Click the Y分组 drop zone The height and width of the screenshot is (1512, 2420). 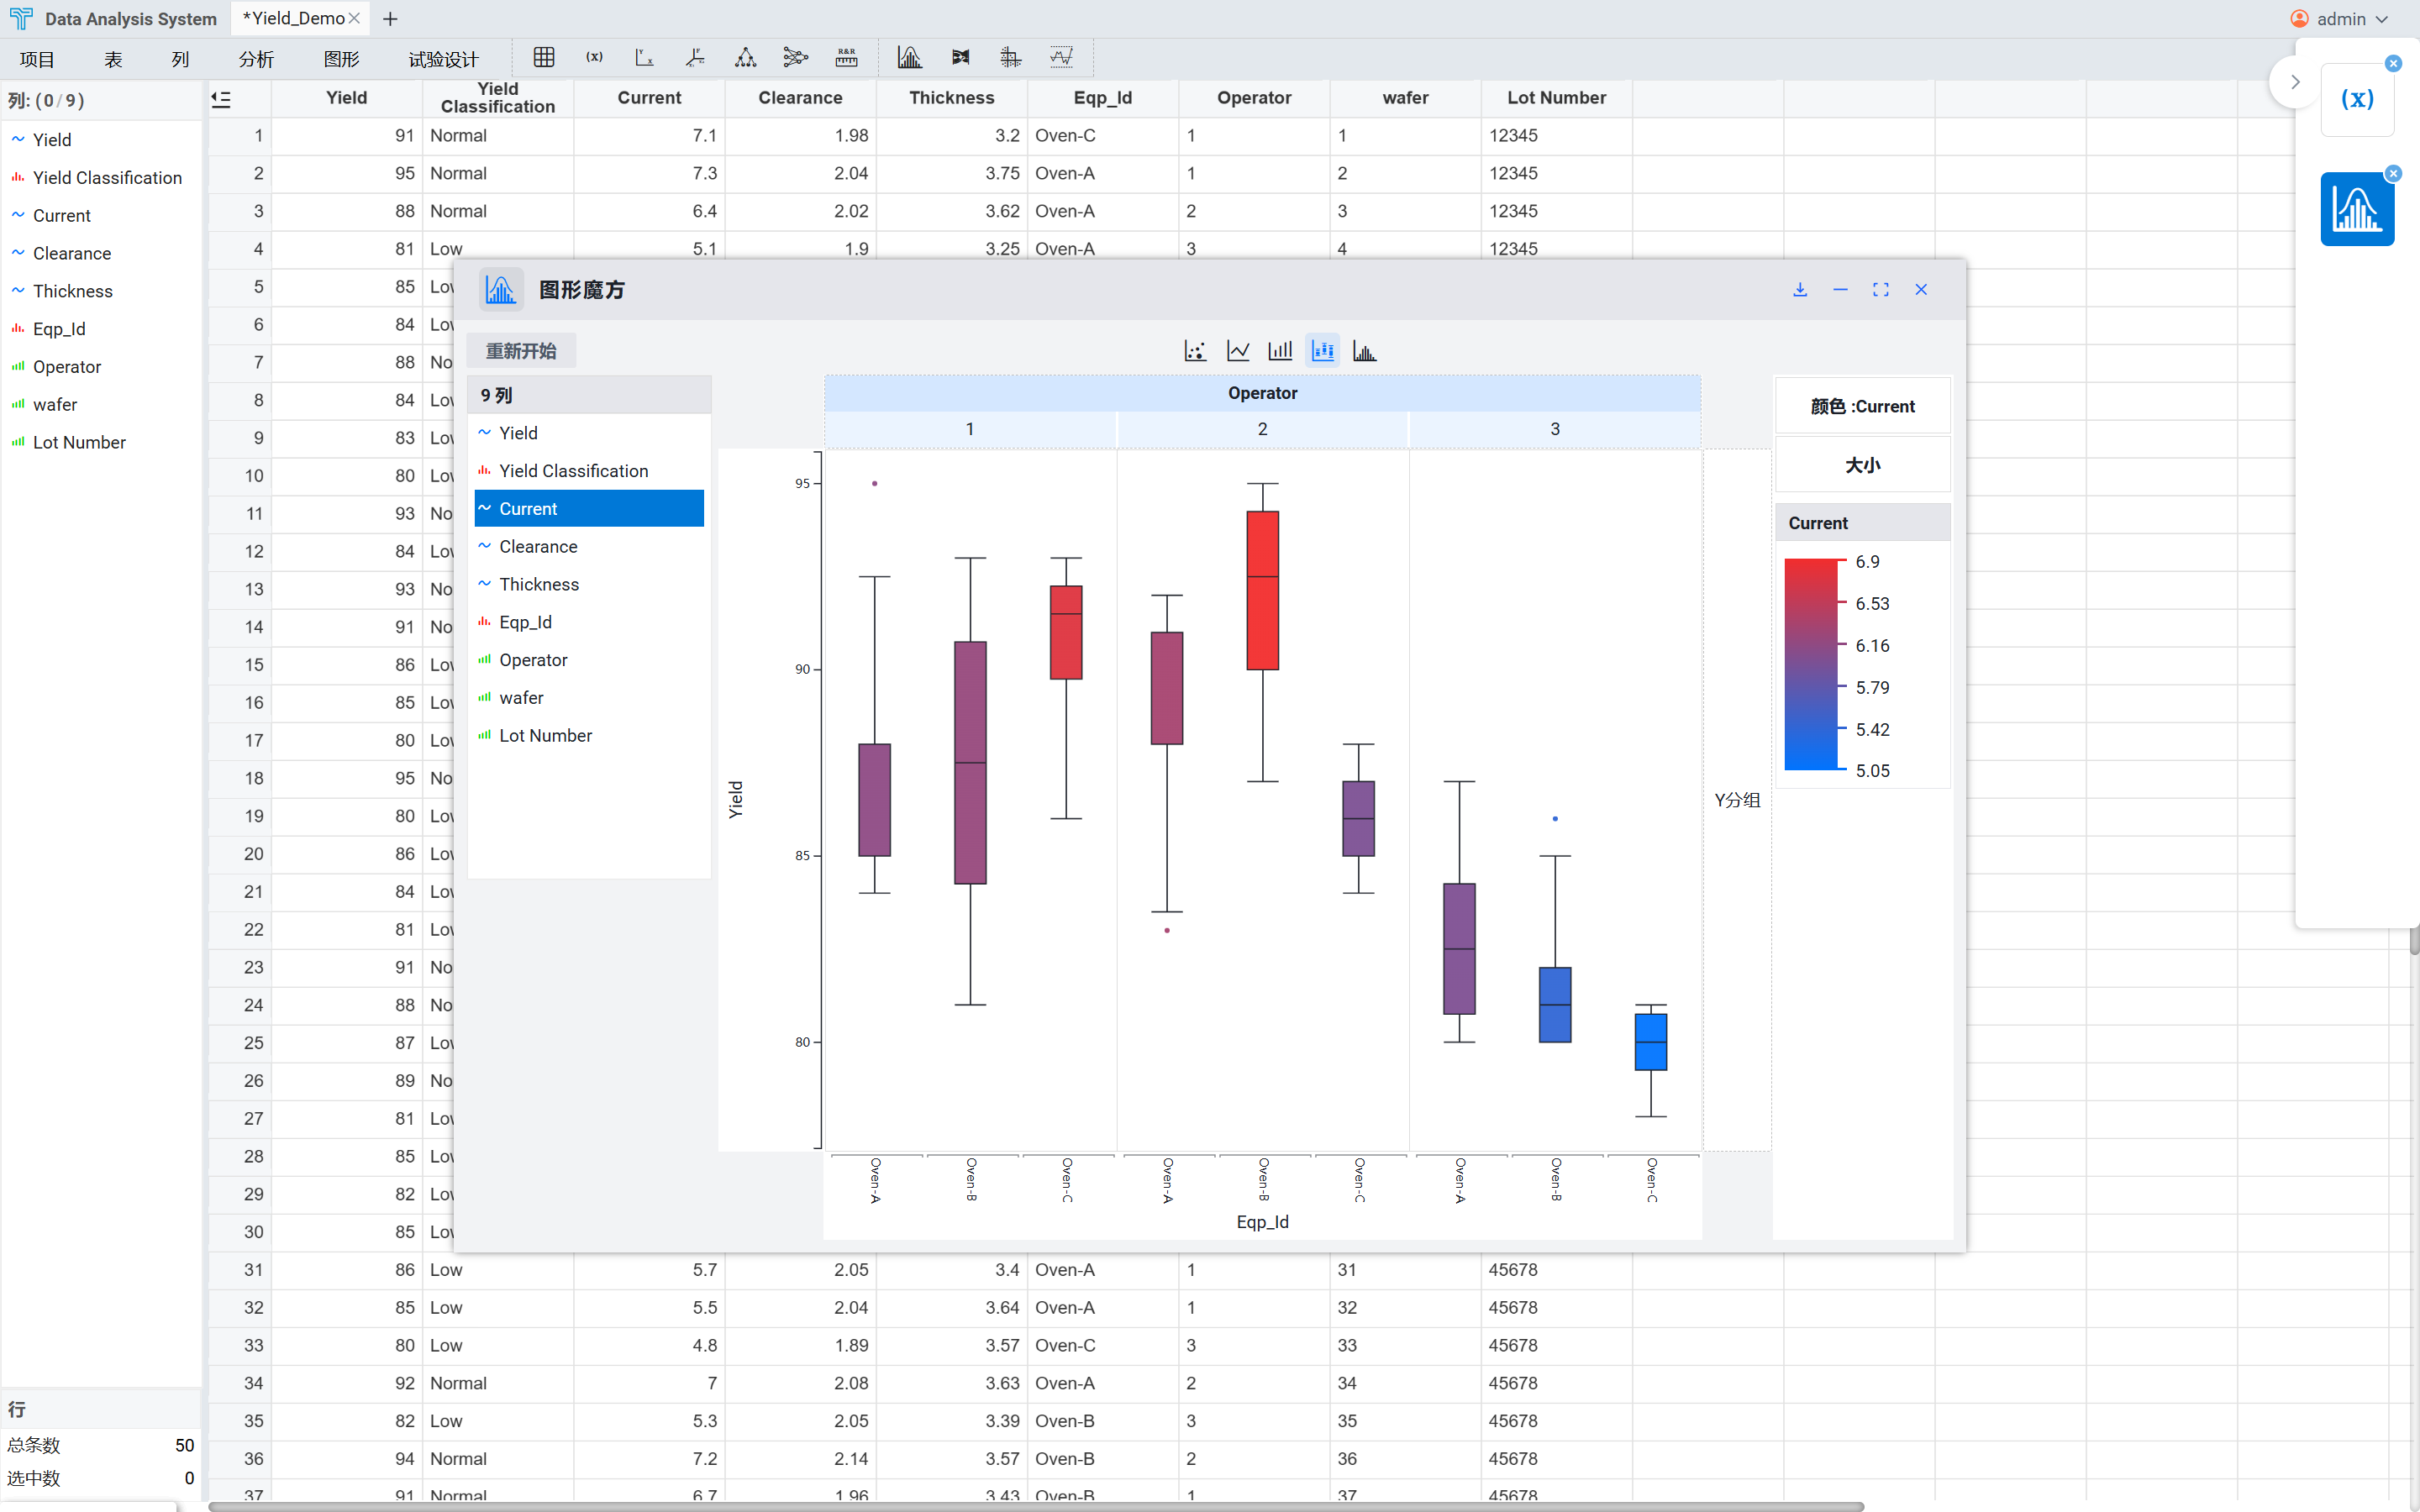click(x=1737, y=800)
